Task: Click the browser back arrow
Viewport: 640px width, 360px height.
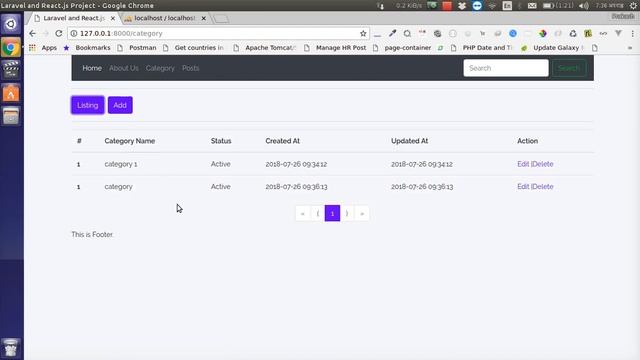Action: 33,33
